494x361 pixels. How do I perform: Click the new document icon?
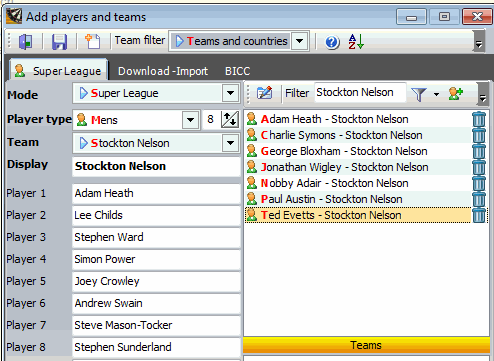pos(92,41)
